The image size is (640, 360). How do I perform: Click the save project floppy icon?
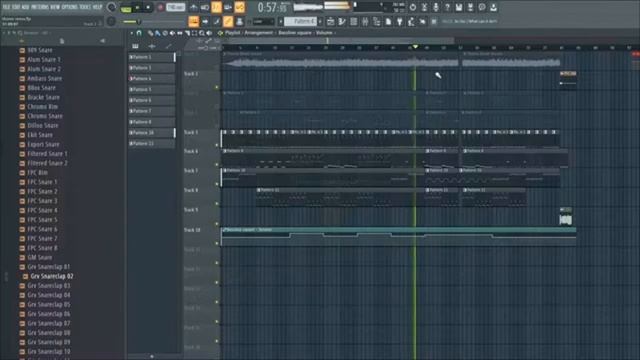pos(459,7)
